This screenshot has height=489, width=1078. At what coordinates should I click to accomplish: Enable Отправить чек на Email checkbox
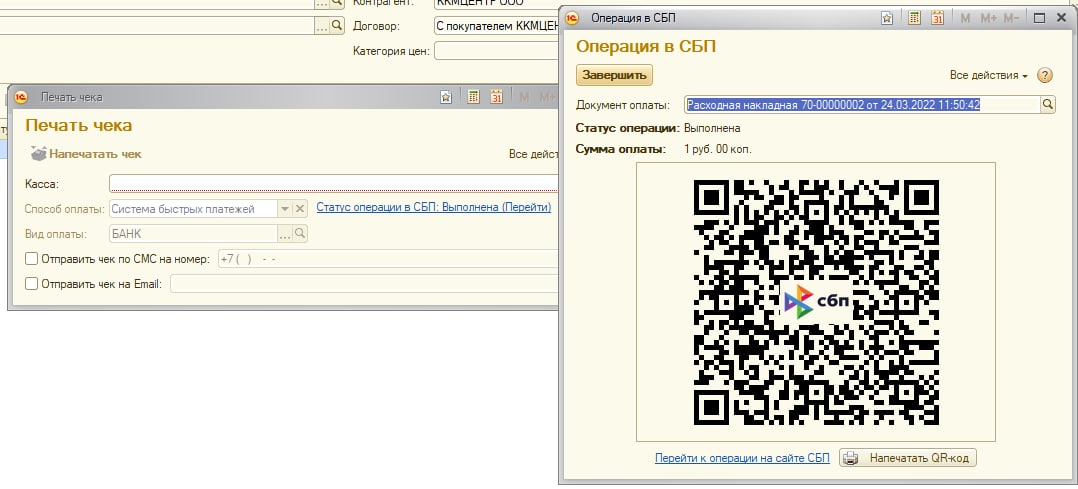click(x=32, y=283)
